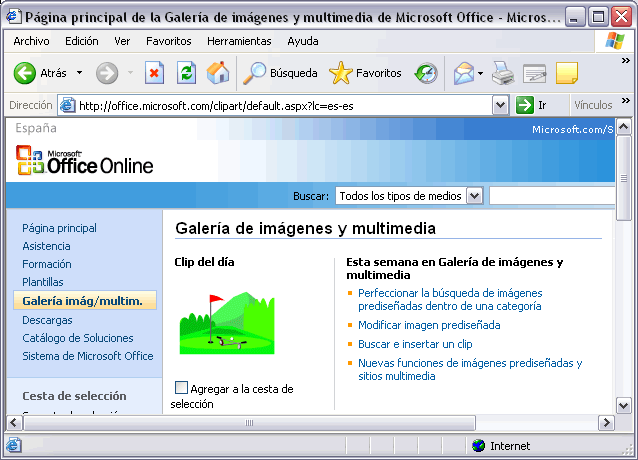This screenshot has height=460, width=638.
Task: Click the Stop loading icon
Action: tap(154, 73)
